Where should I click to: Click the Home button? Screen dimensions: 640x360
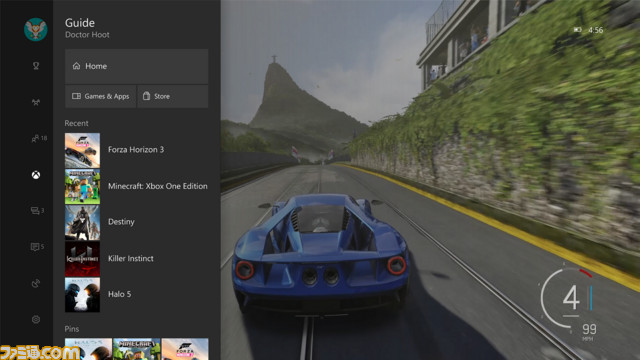click(x=136, y=66)
